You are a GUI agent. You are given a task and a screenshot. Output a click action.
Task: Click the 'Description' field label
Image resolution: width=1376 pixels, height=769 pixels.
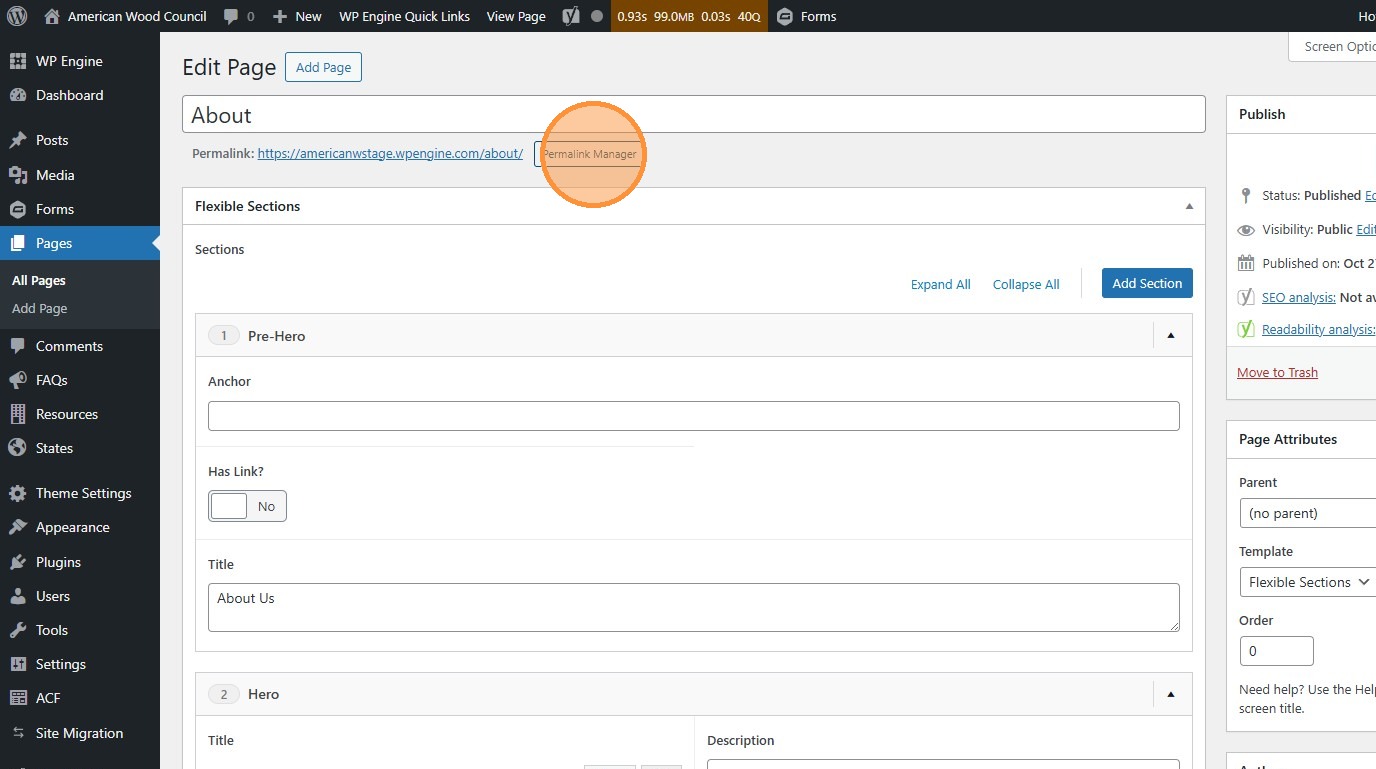[740, 741]
